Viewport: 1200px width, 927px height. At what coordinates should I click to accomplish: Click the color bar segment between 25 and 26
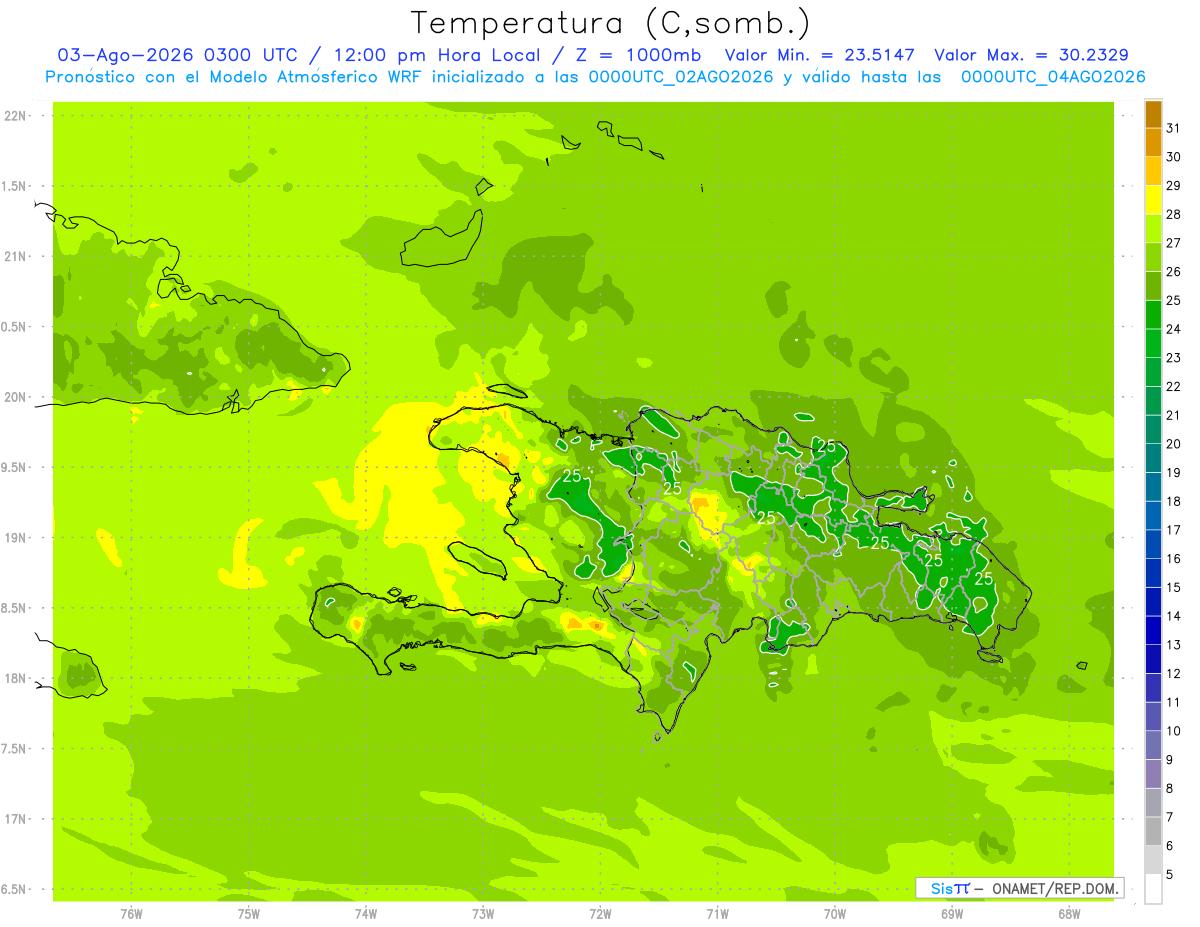[1153, 286]
